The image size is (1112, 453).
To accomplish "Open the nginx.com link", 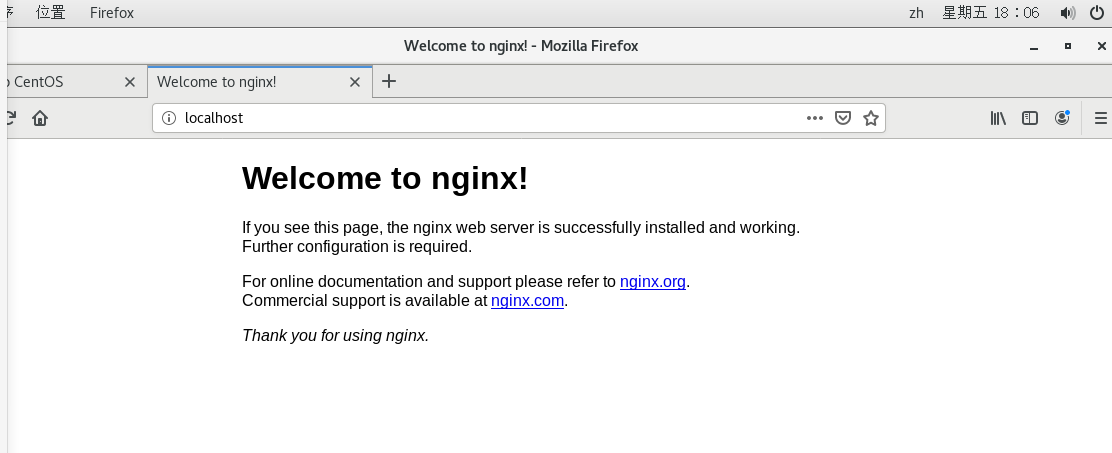I will point(527,301).
